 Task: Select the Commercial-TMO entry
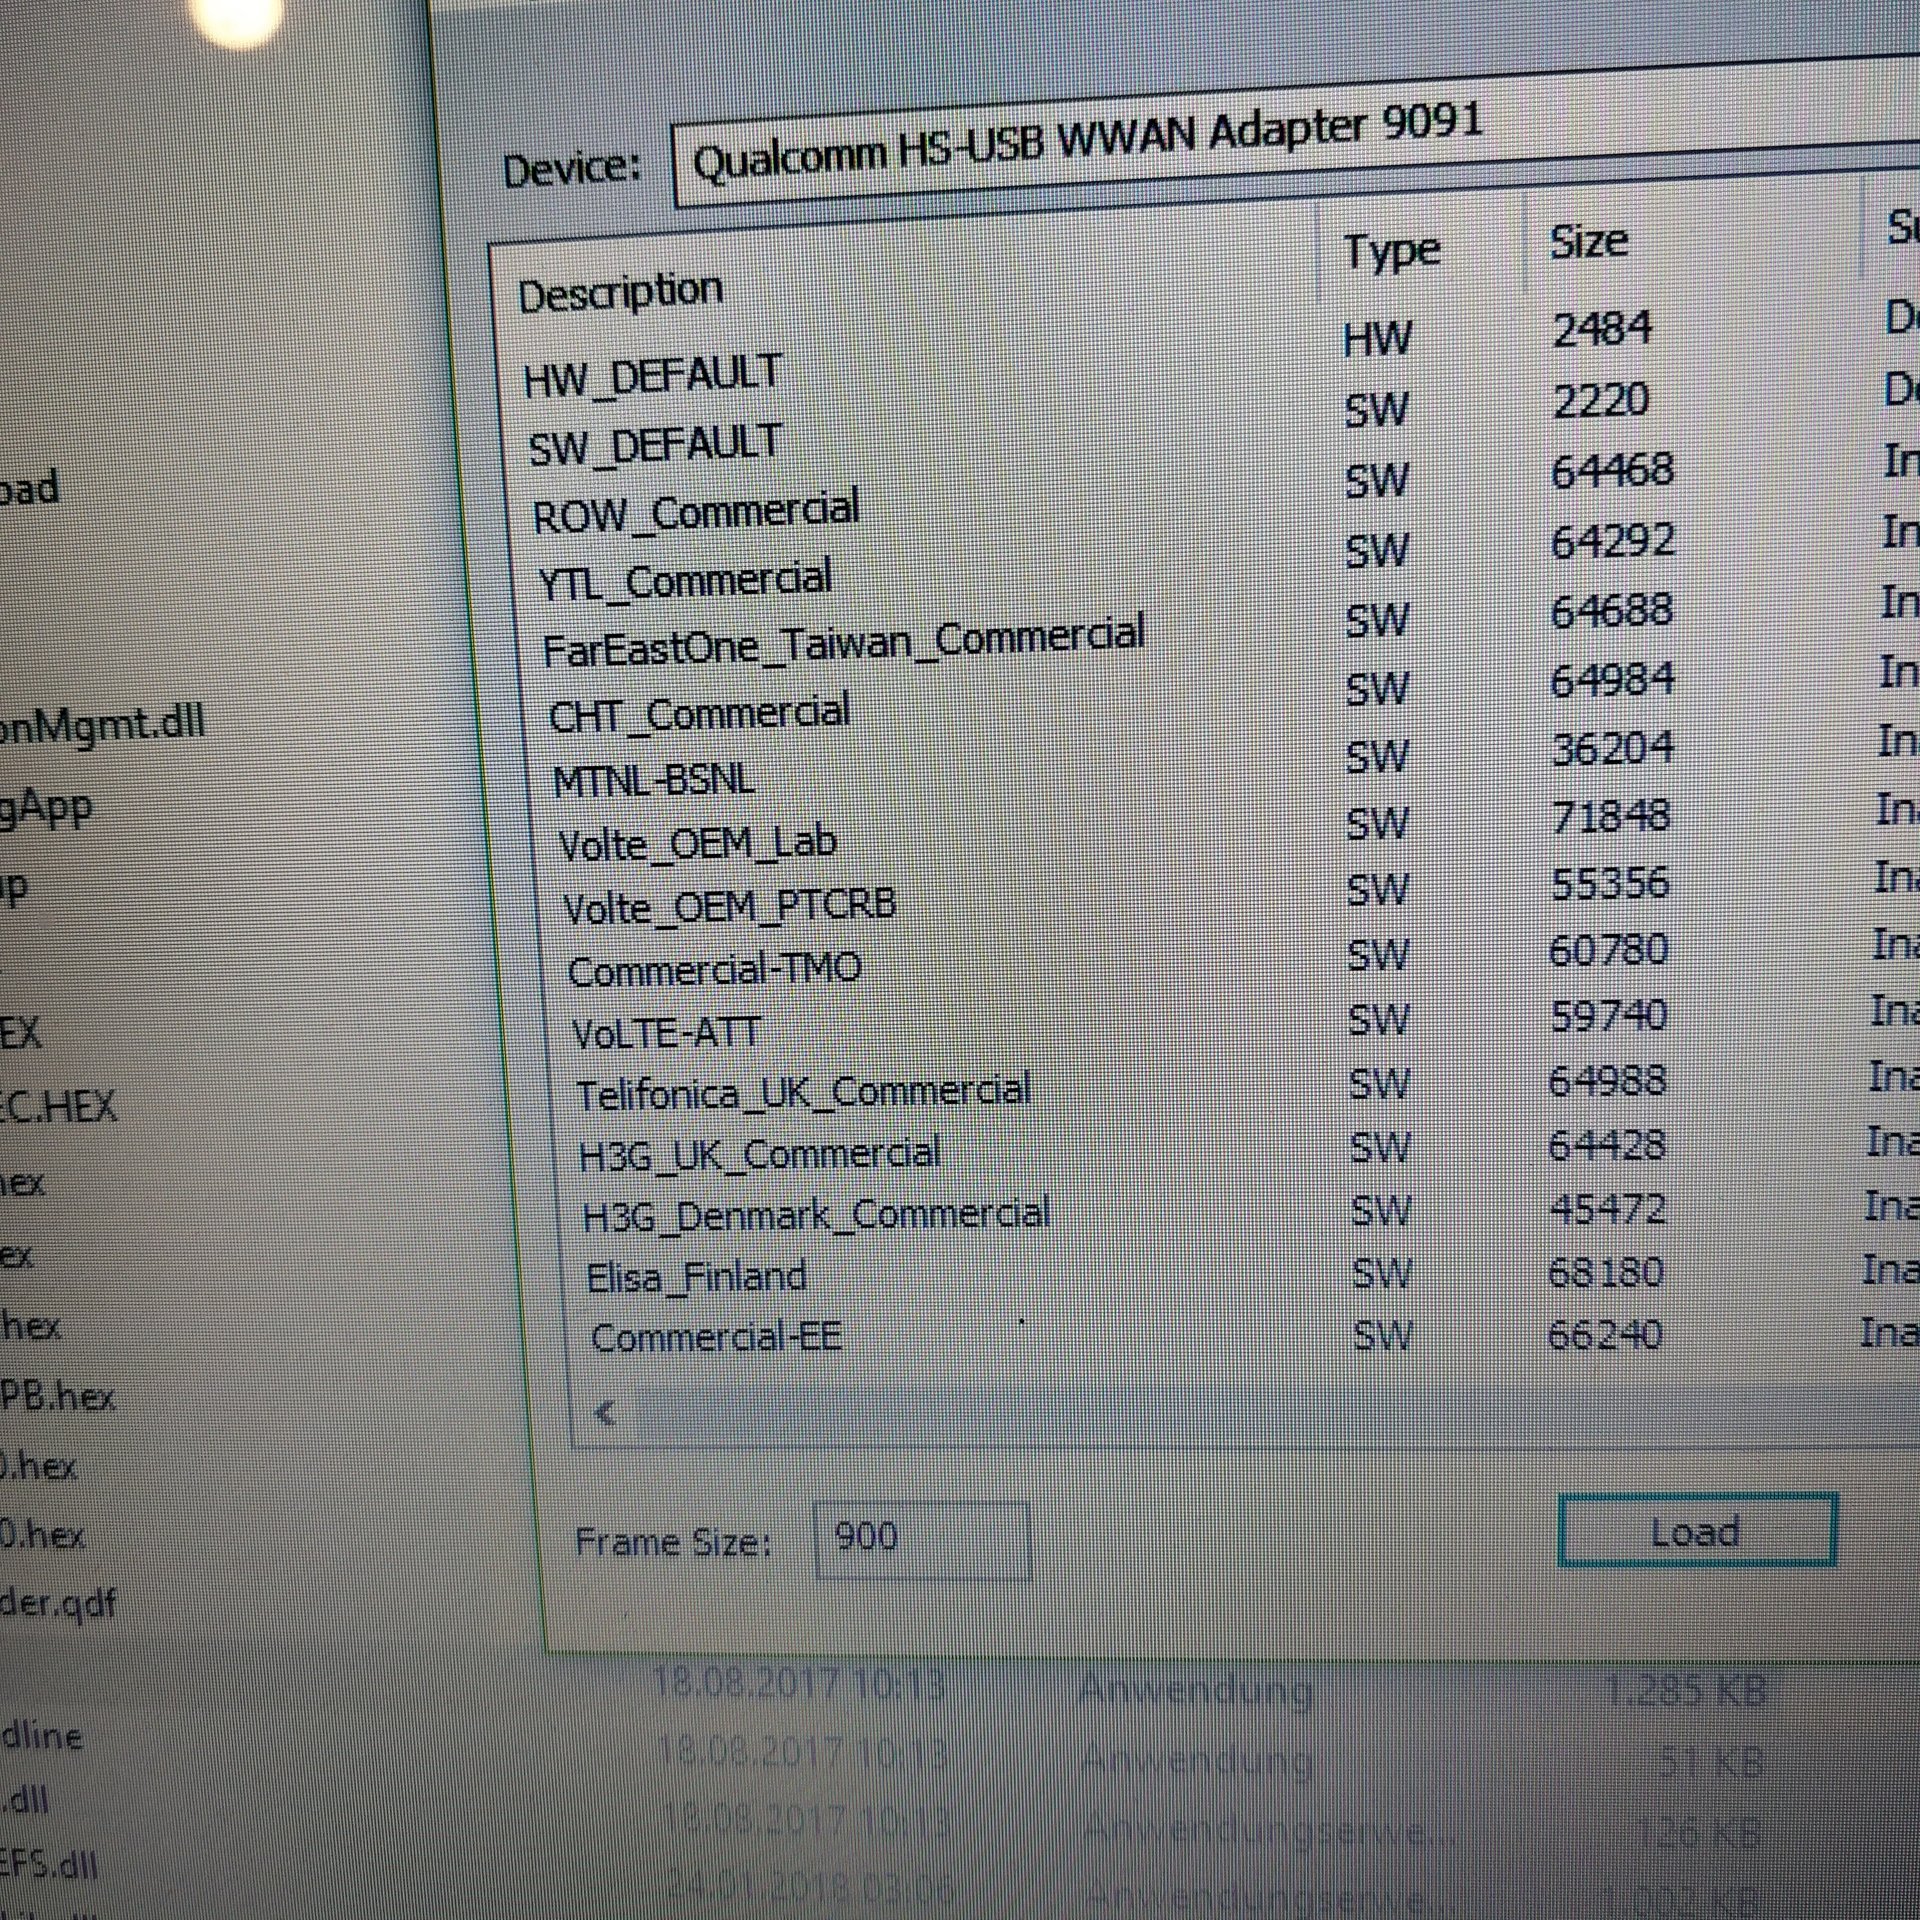[714, 969]
